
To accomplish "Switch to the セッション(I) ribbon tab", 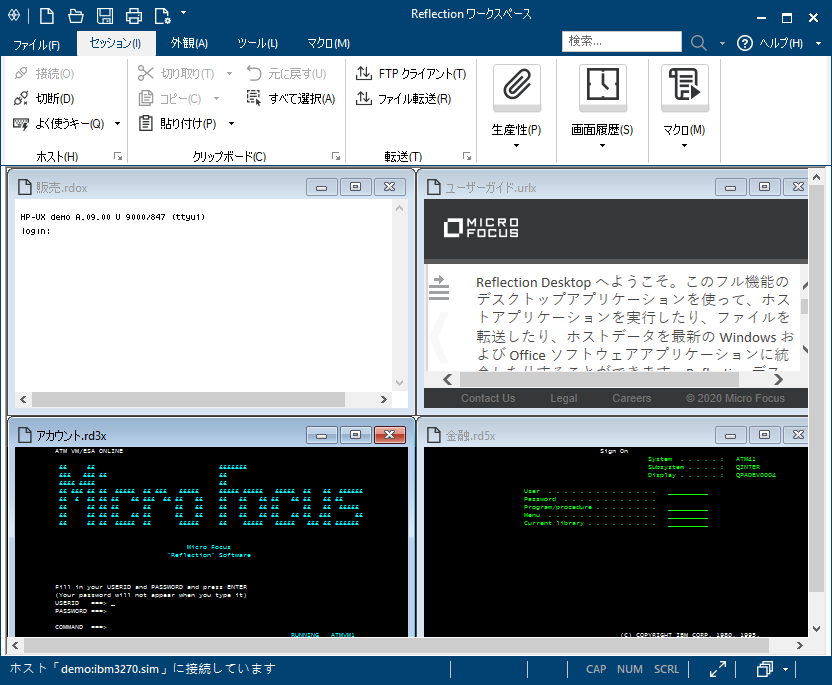I will pos(116,44).
